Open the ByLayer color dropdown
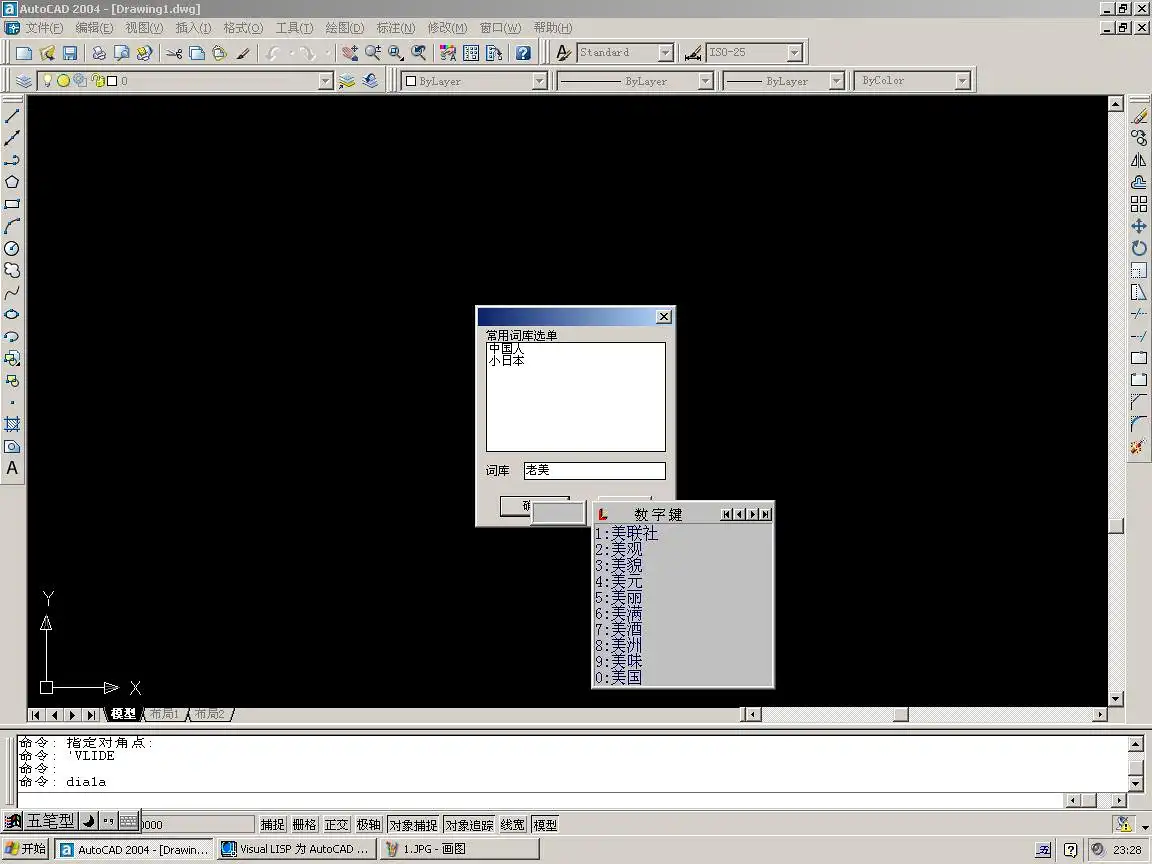 coord(539,82)
